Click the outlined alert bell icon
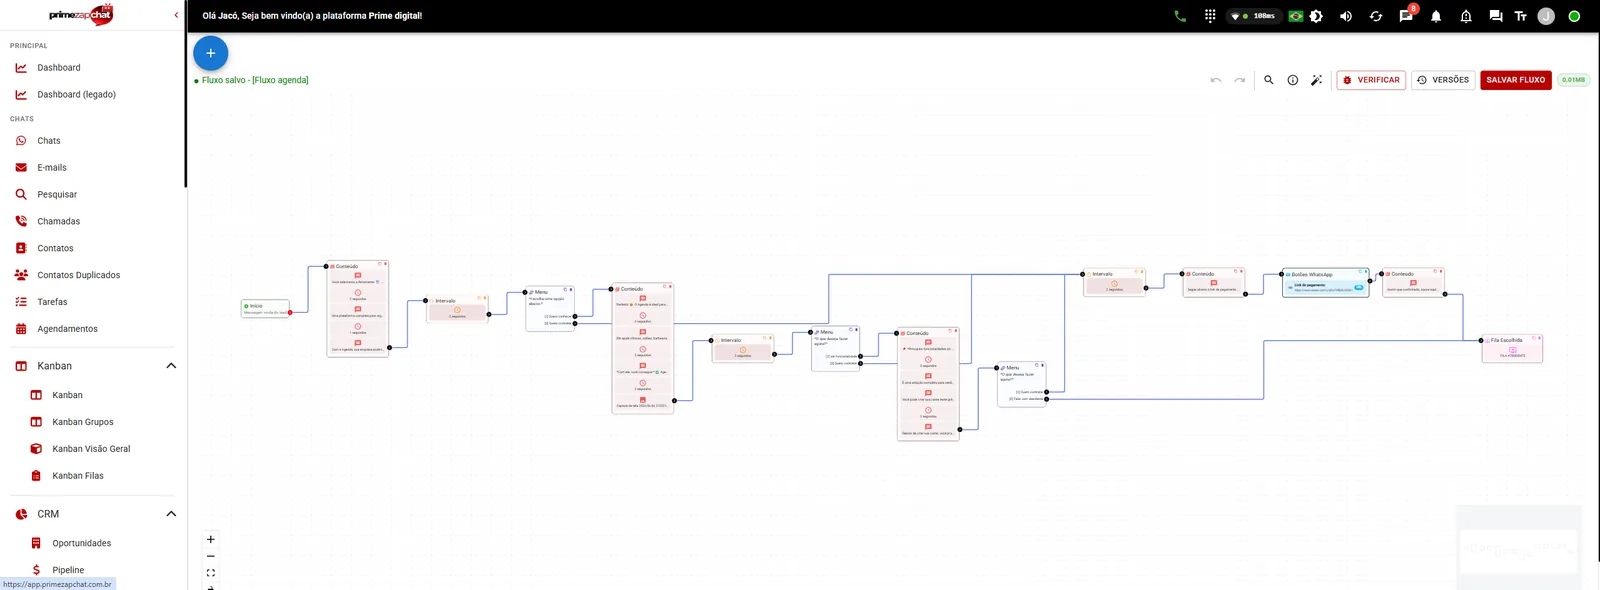 coord(1466,16)
